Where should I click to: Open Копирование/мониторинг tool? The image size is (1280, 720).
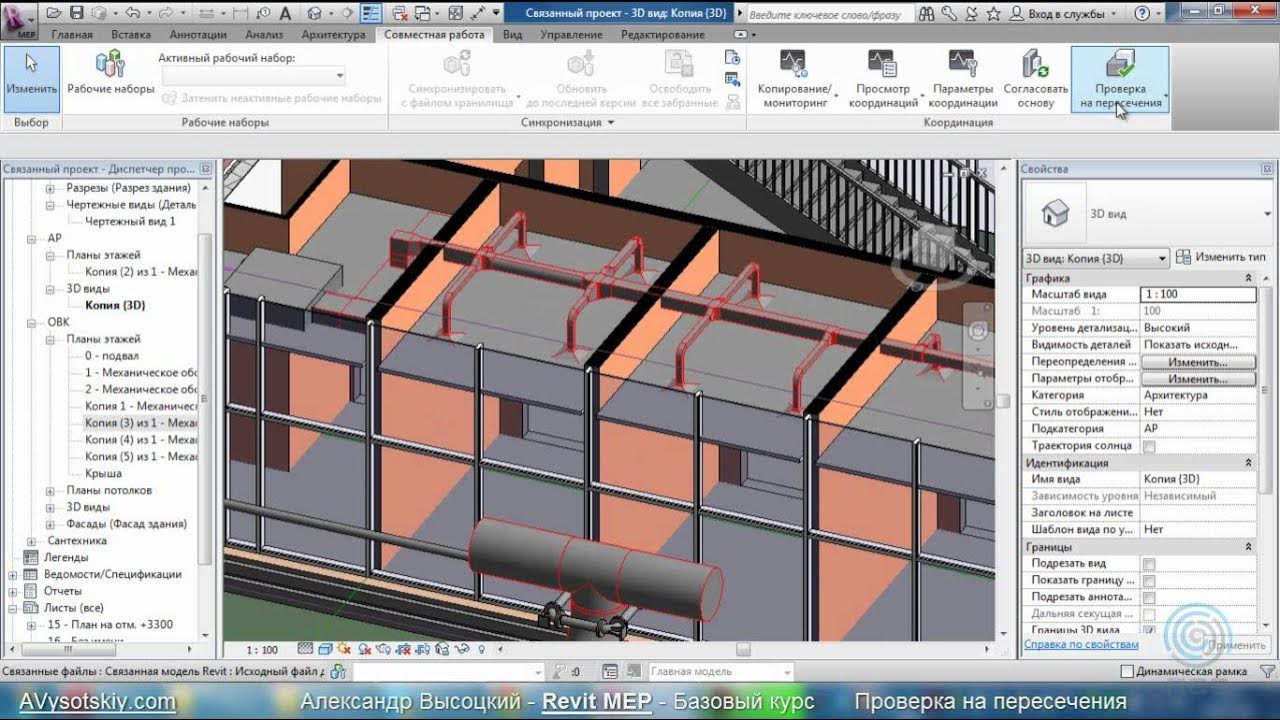(x=795, y=79)
